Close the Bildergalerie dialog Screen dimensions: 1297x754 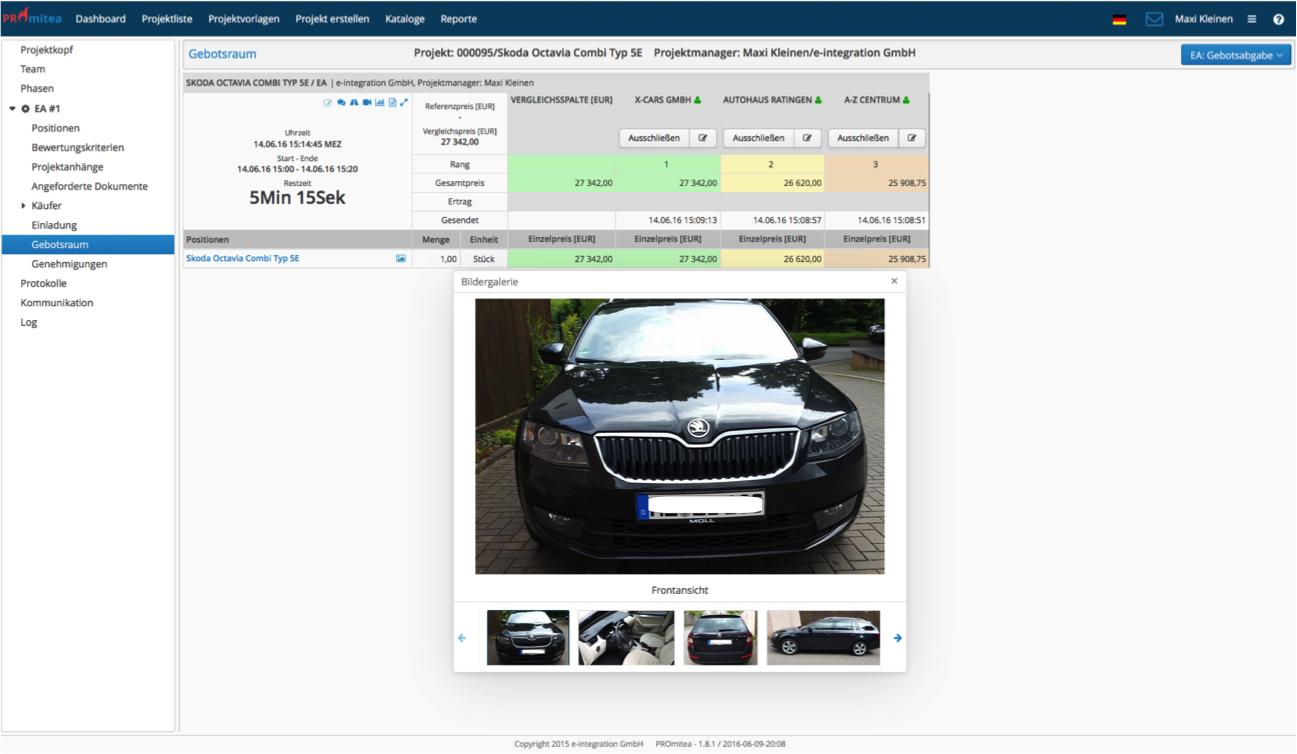click(894, 281)
